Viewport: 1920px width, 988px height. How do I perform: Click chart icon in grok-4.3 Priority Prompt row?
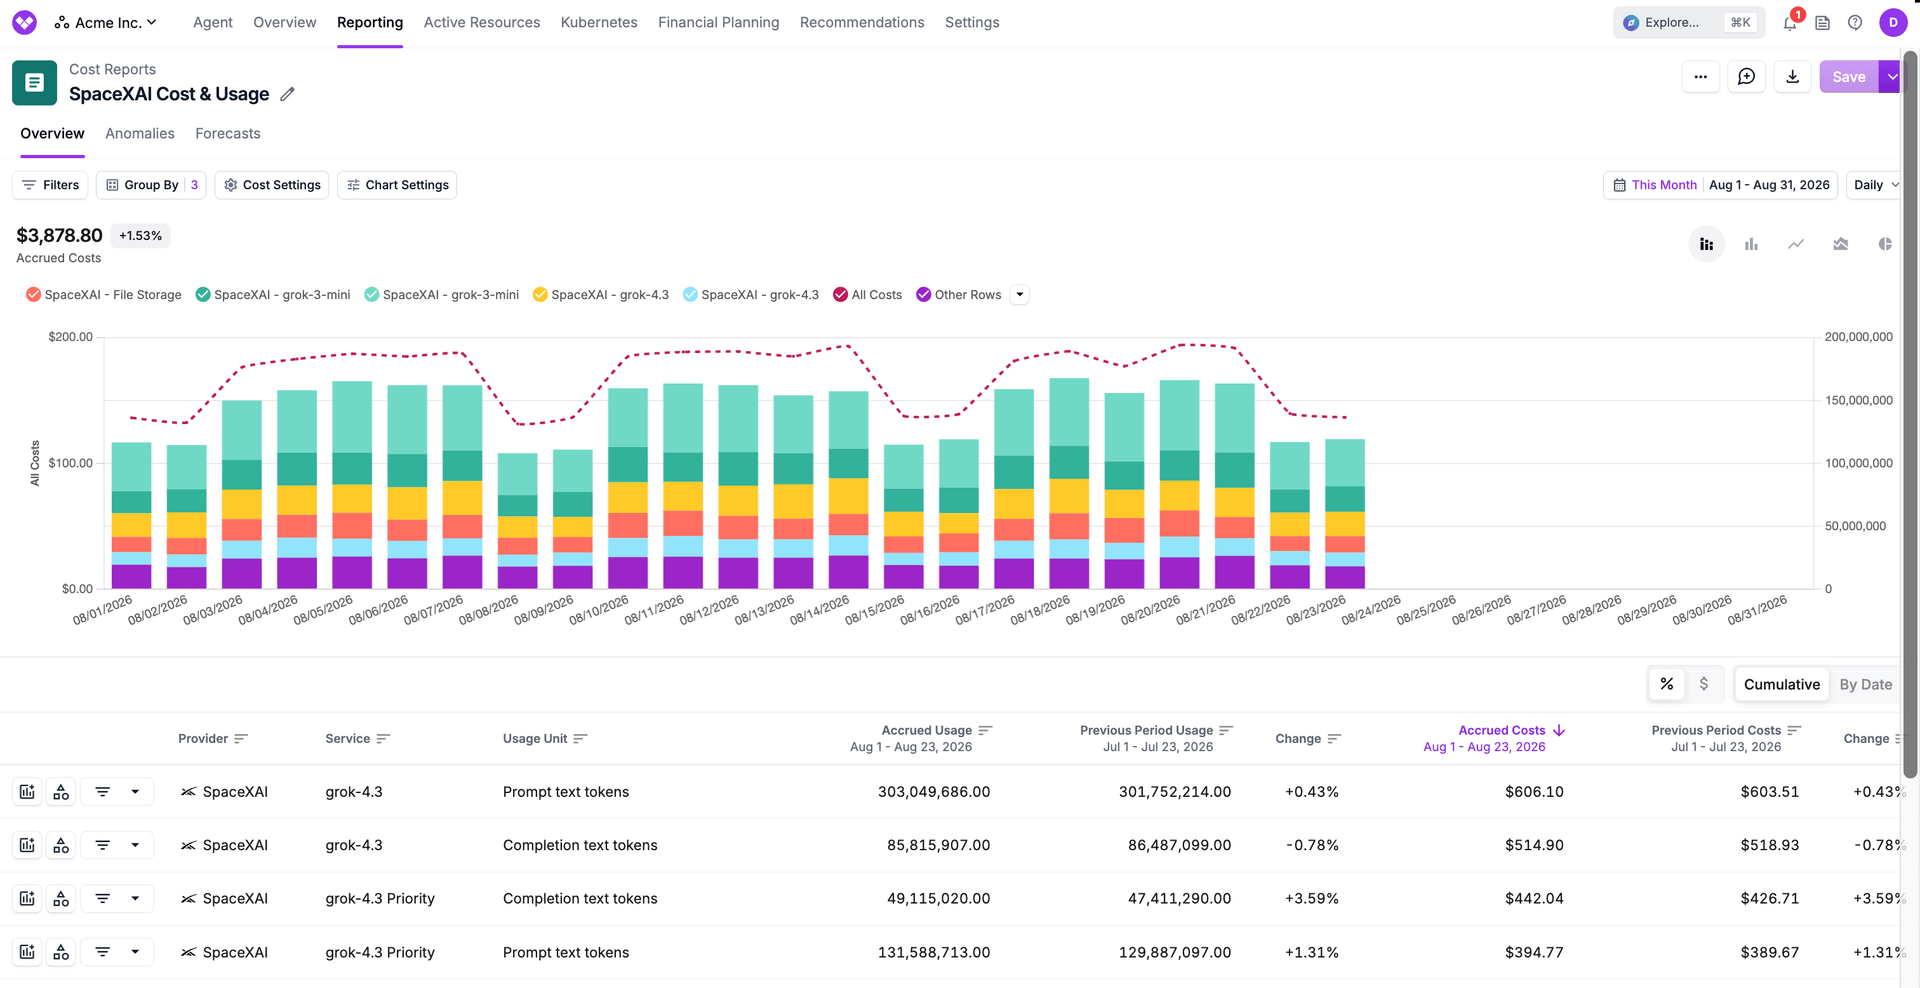click(x=27, y=953)
